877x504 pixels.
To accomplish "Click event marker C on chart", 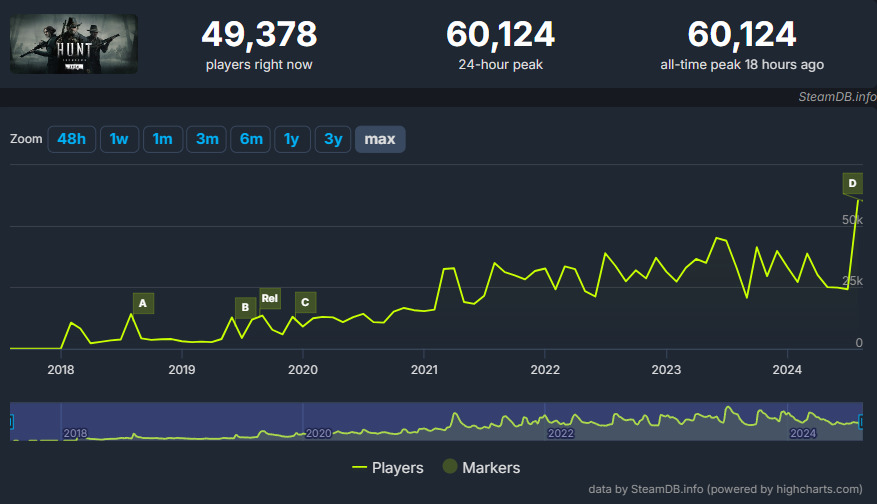I will 305,302.
